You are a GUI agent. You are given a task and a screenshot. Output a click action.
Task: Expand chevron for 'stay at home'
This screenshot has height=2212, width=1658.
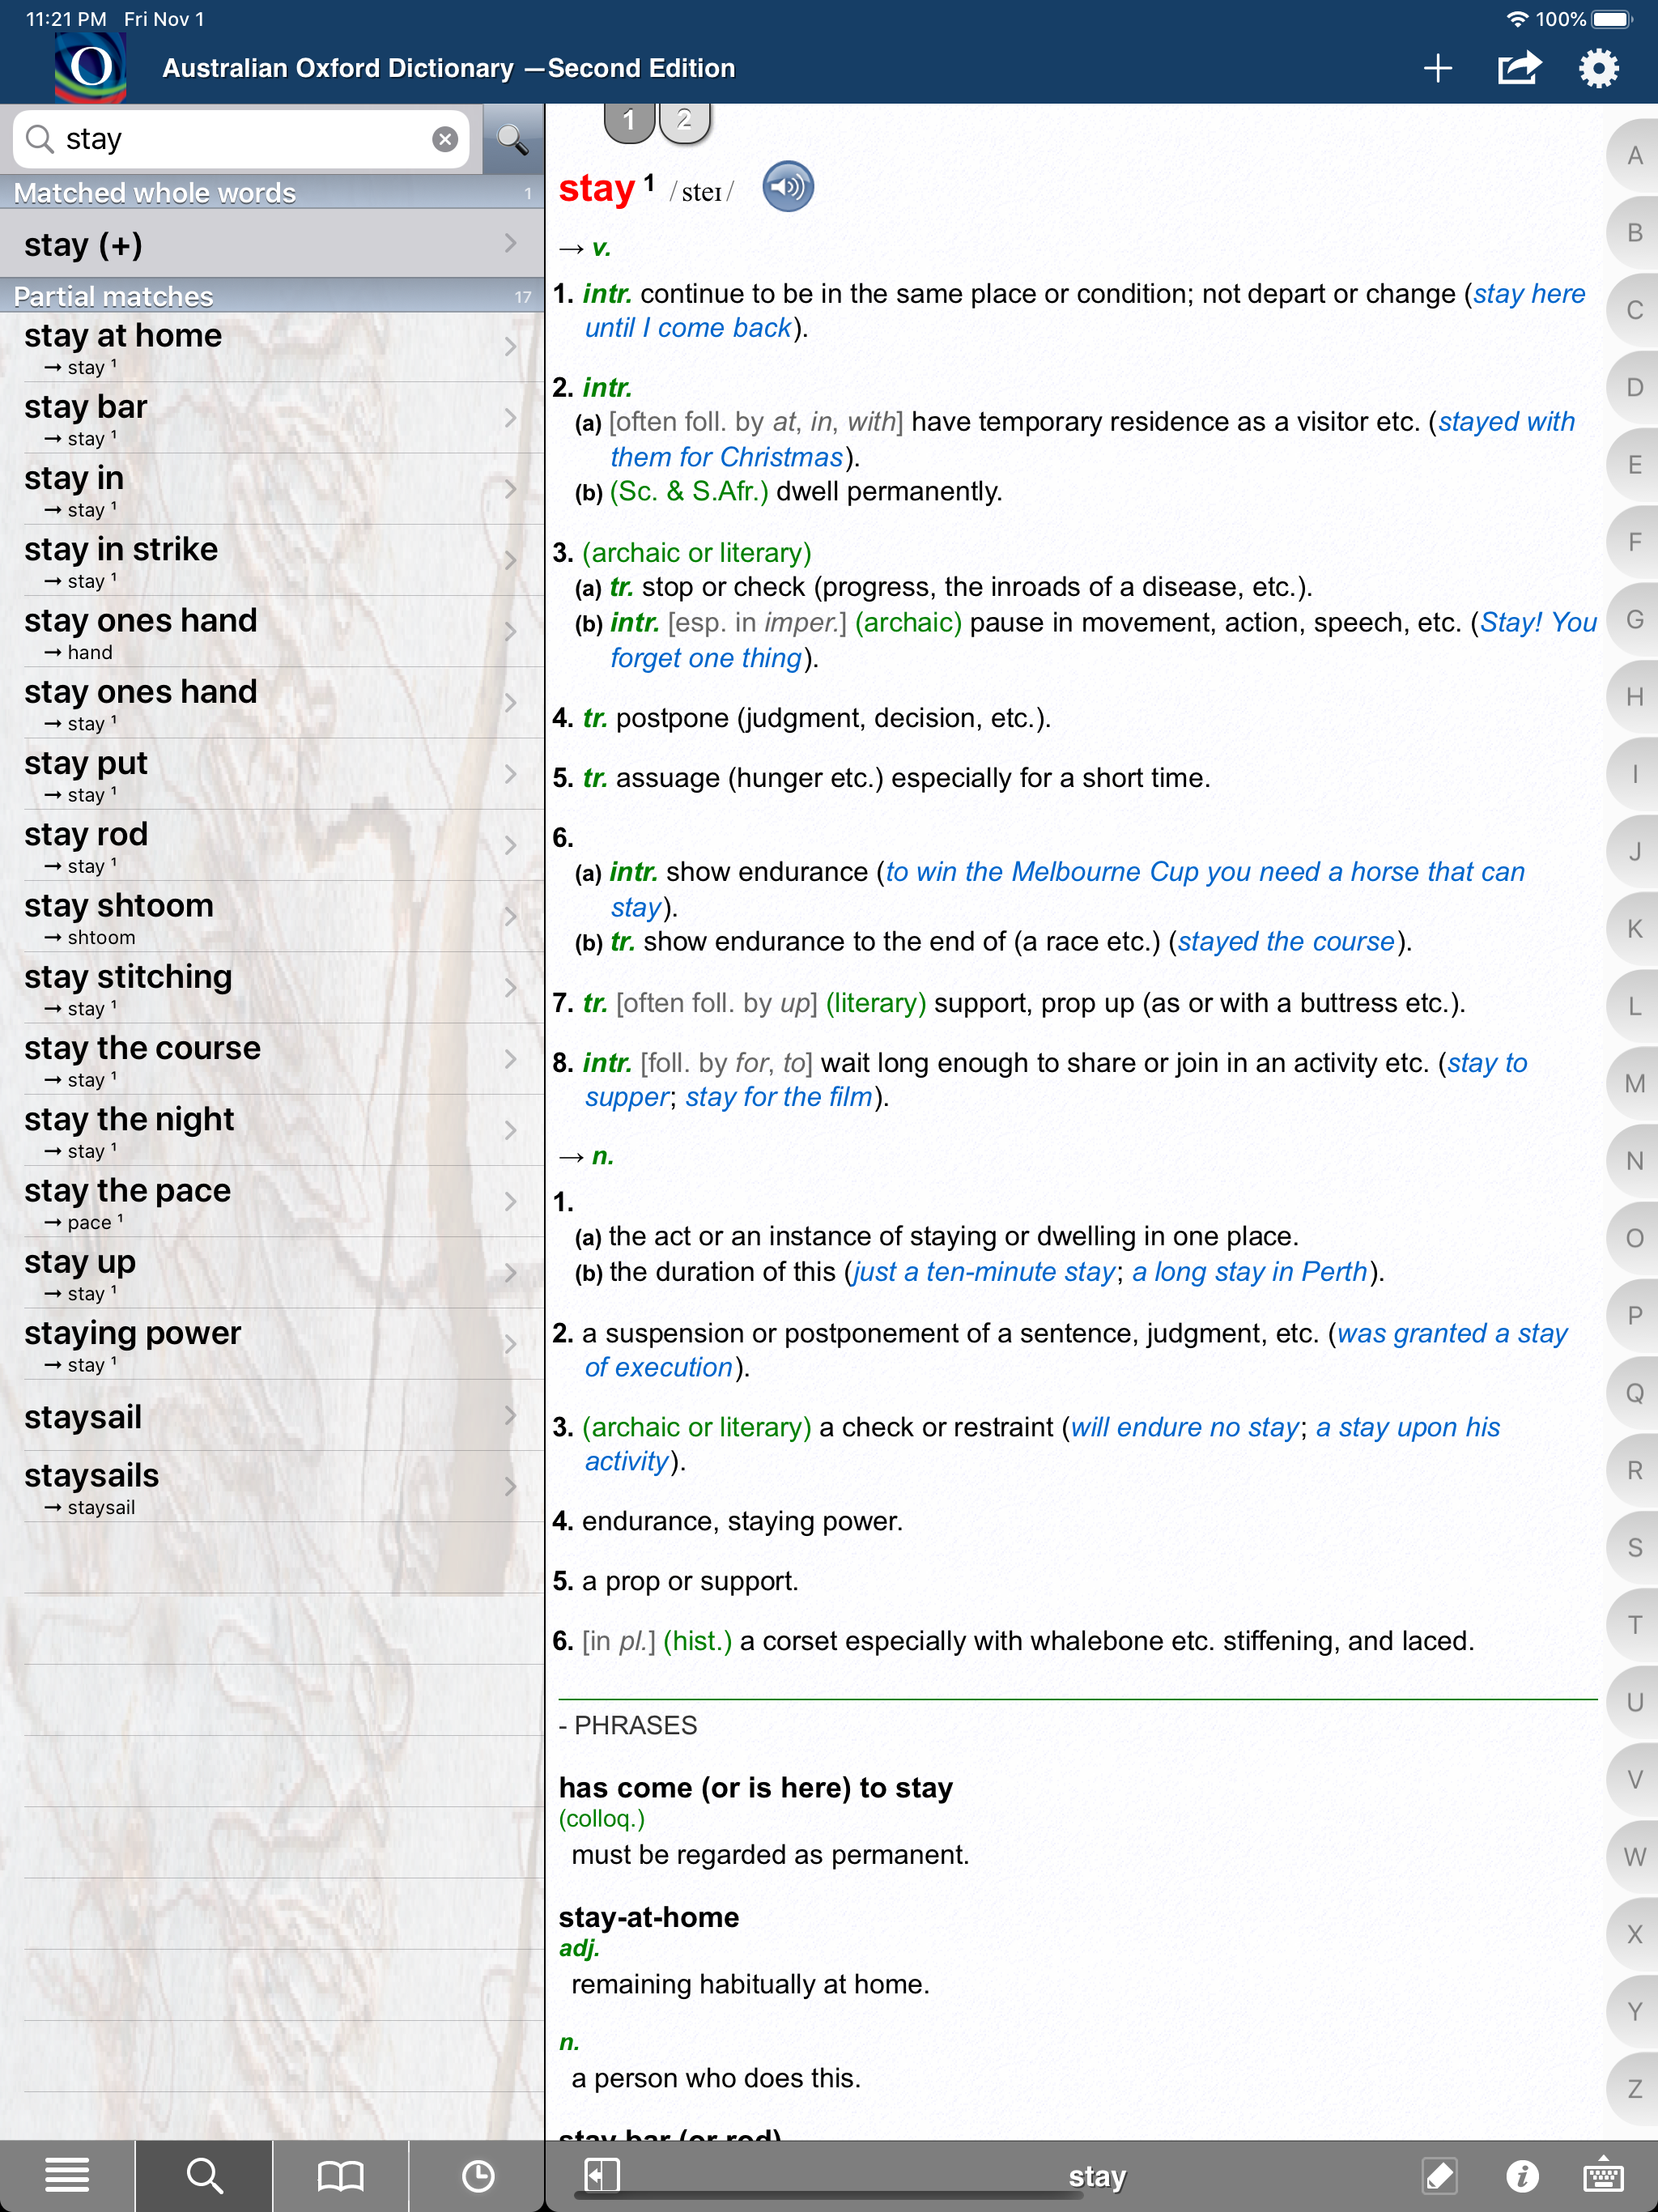click(x=511, y=347)
